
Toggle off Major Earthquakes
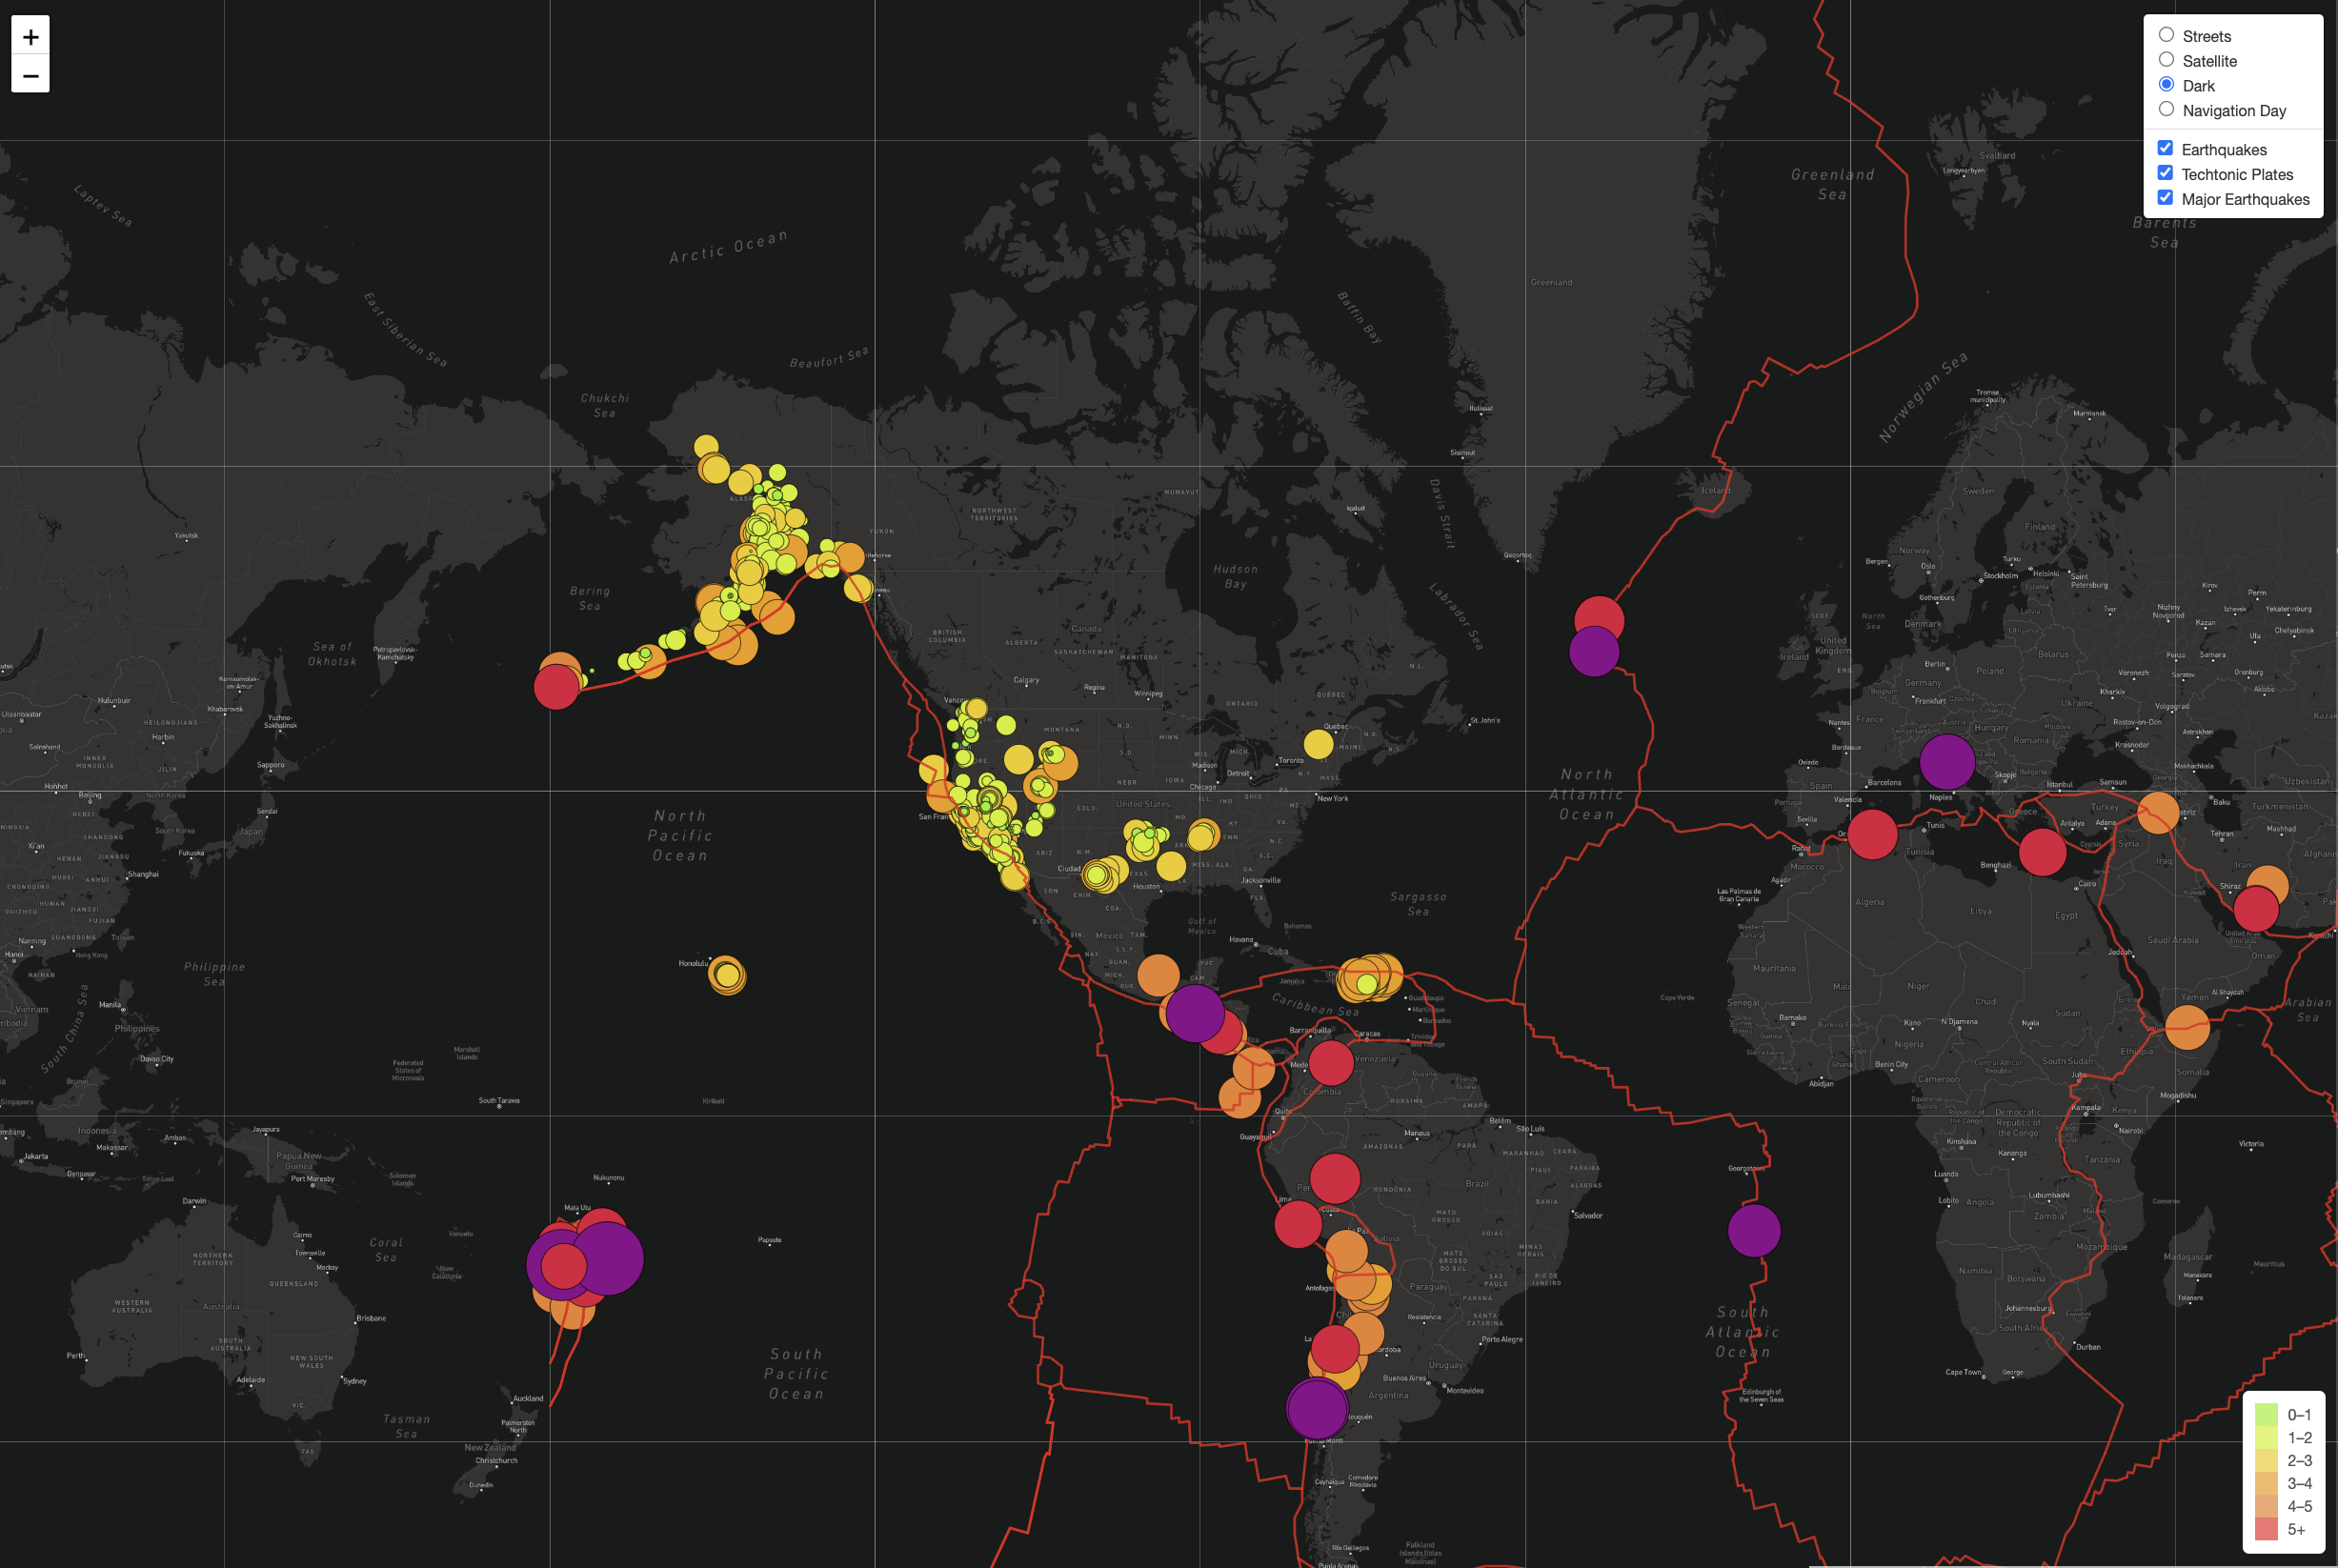click(2166, 197)
